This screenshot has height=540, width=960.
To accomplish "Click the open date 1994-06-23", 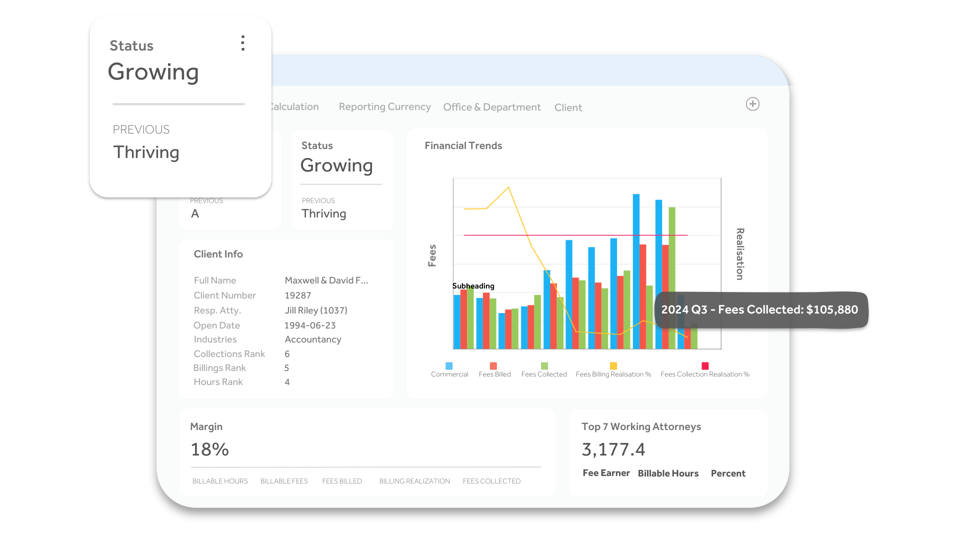I will tap(310, 325).
